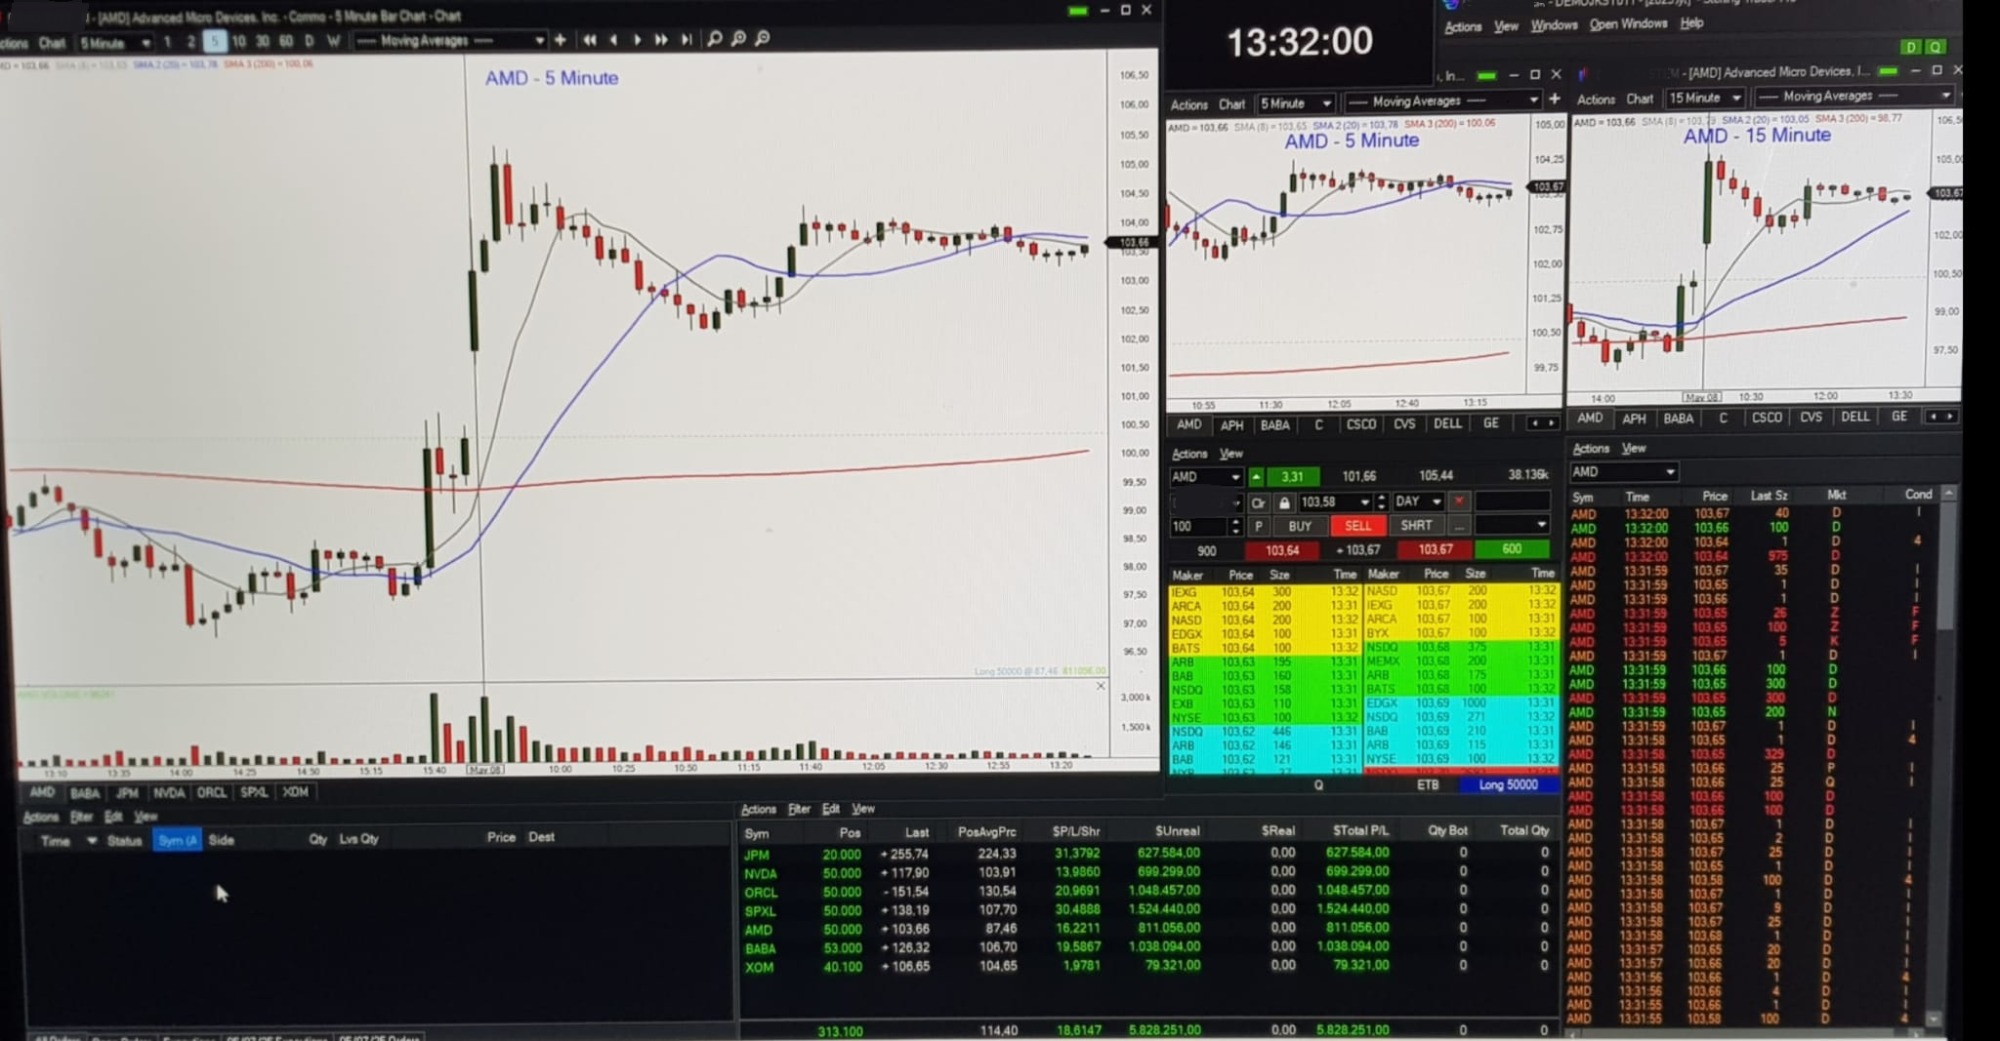Click the green up-arrow change indicator
2000x1041 pixels.
click(x=1256, y=477)
